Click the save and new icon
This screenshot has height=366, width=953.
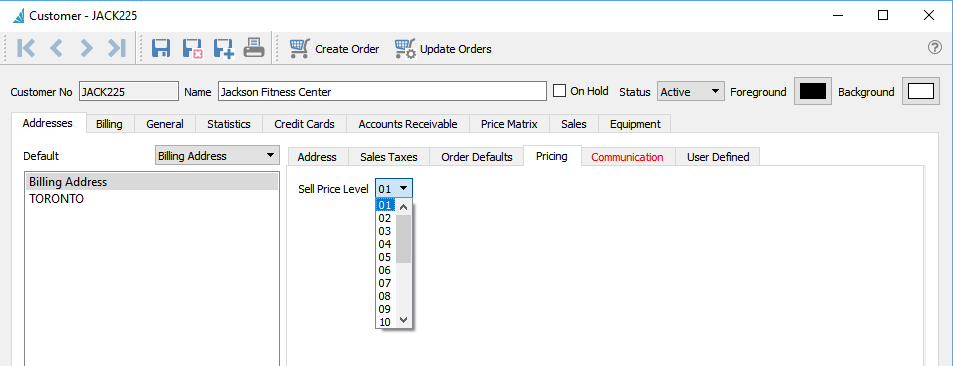click(224, 49)
